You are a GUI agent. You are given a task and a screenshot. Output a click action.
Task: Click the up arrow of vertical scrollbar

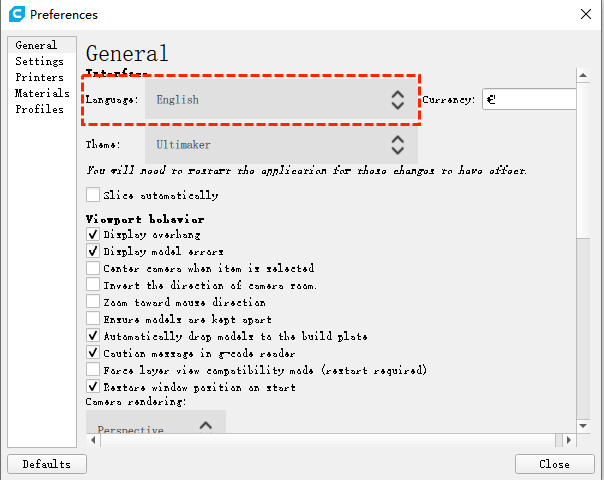[x=583, y=76]
